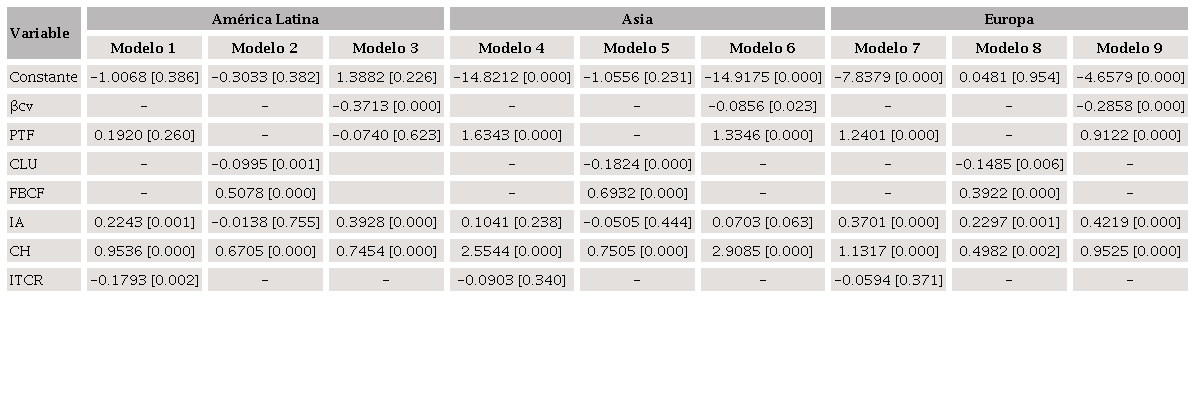Click the PTF row label
This screenshot has width=1195, height=400.
(x=22, y=135)
